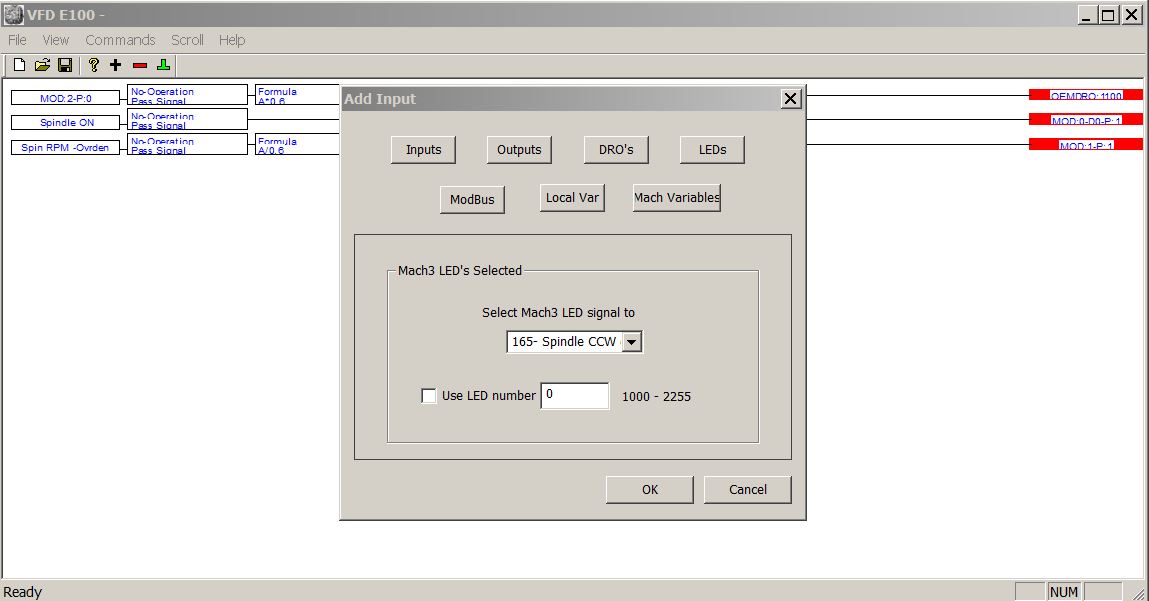Select the Local Var button

572,197
